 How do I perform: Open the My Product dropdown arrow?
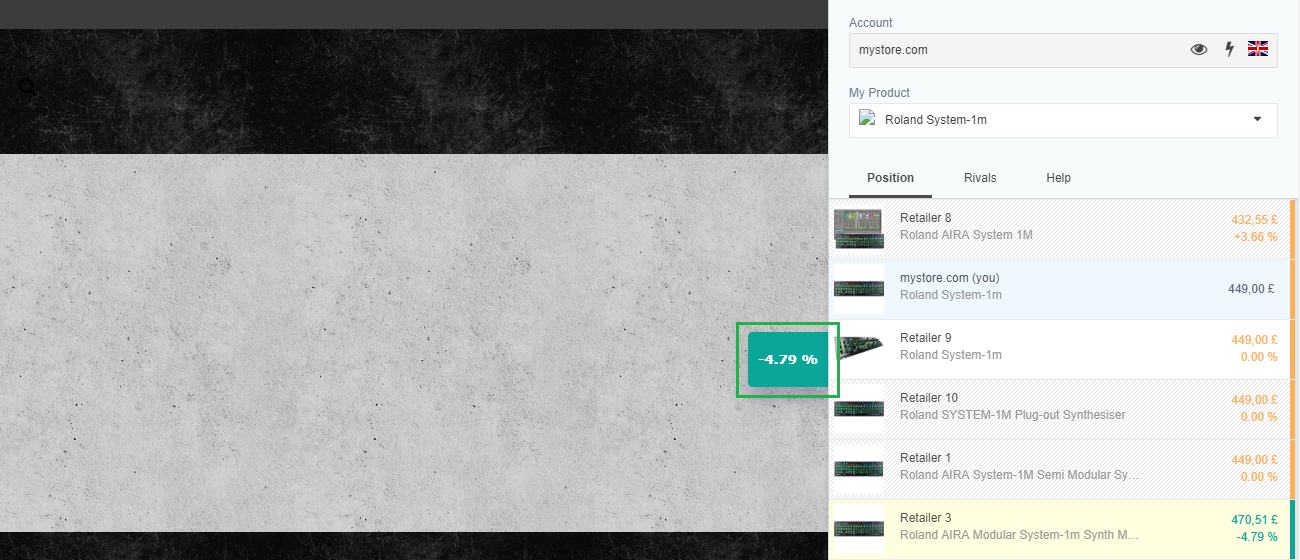pyautogui.click(x=1257, y=120)
